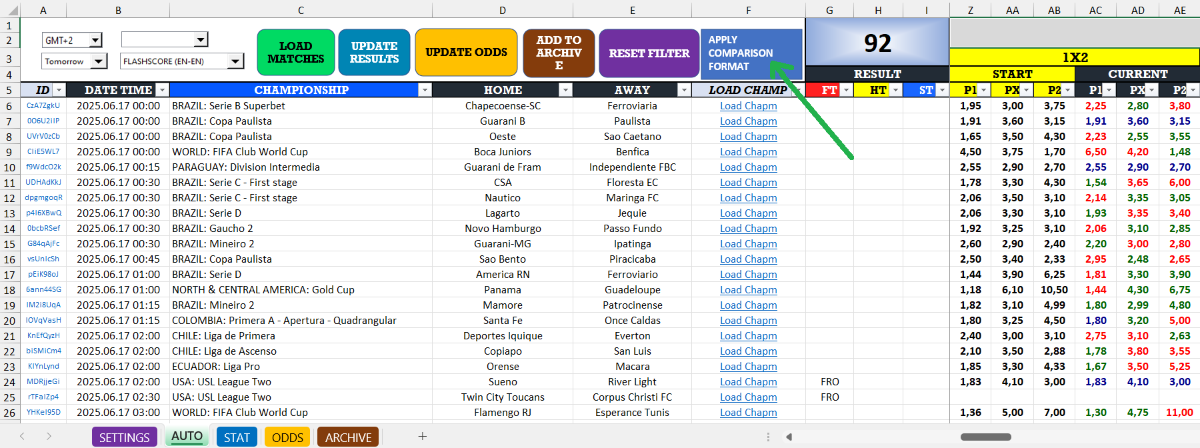Image resolution: width=1200 pixels, height=448 pixels.
Task: Switch to the SETTINGS sheet tab
Action: [x=125, y=437]
